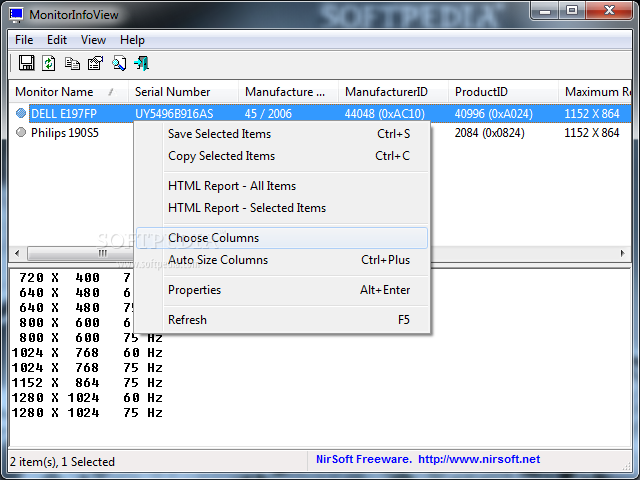Select HTML Report - Selected Items
The width and height of the screenshot is (640, 480).
click(x=282, y=208)
